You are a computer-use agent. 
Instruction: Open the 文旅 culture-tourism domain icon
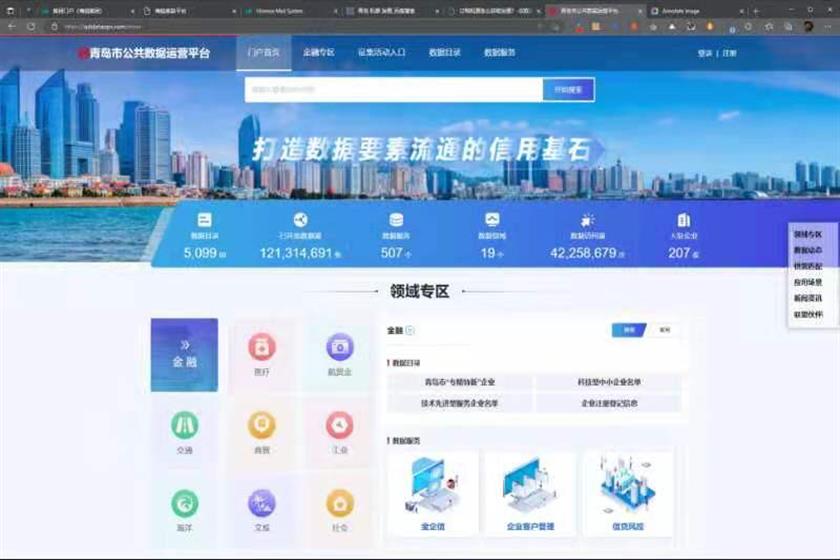262,503
